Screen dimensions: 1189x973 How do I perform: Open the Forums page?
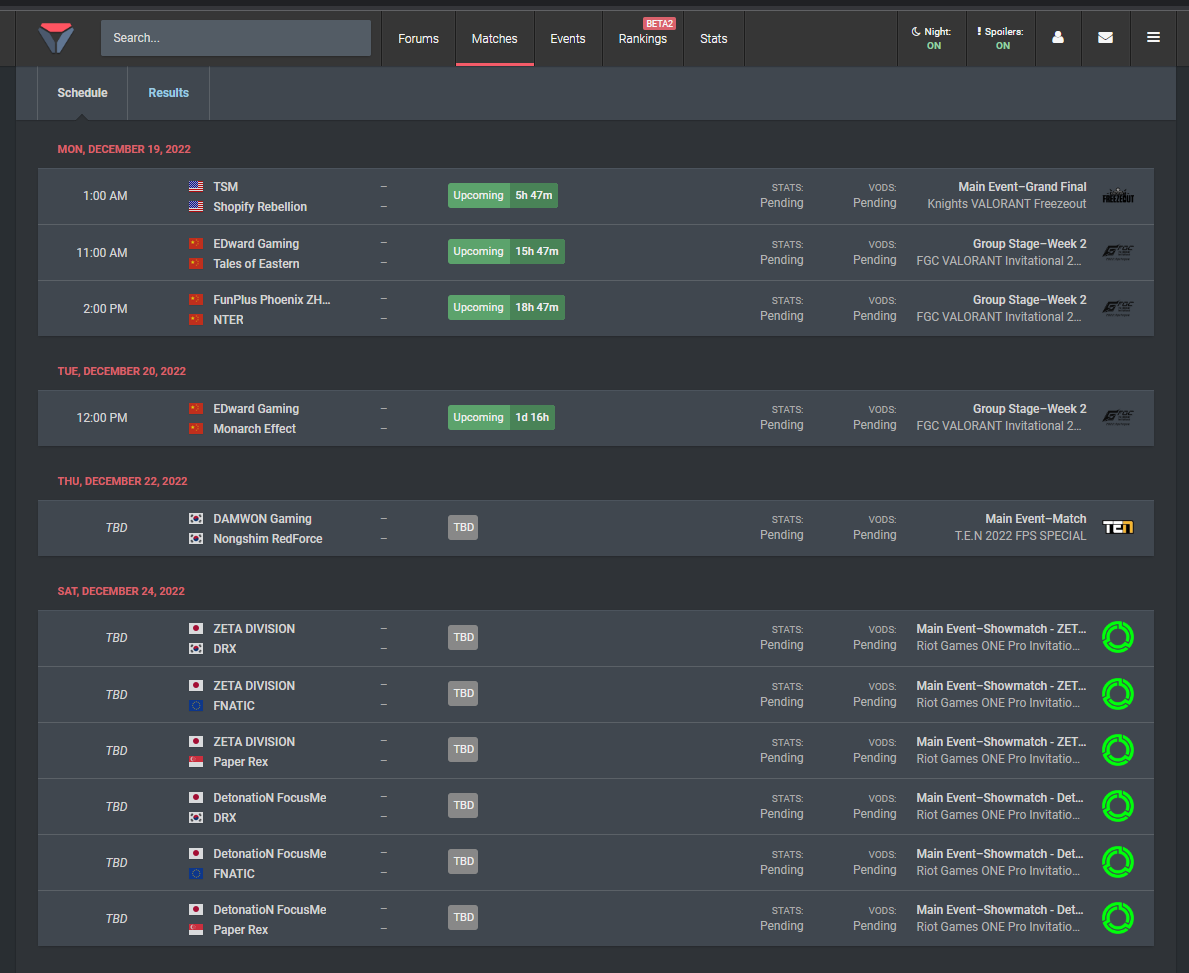click(419, 39)
